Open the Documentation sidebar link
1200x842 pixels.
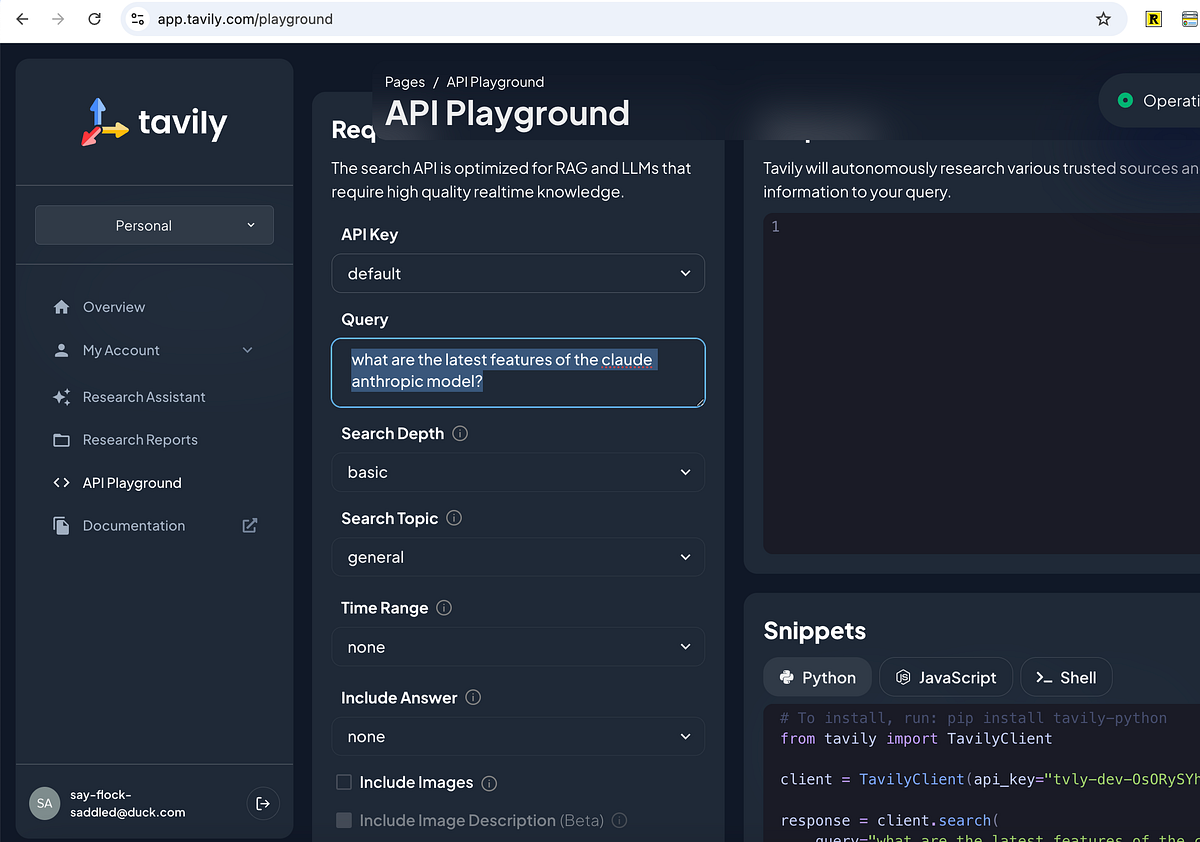(133, 525)
